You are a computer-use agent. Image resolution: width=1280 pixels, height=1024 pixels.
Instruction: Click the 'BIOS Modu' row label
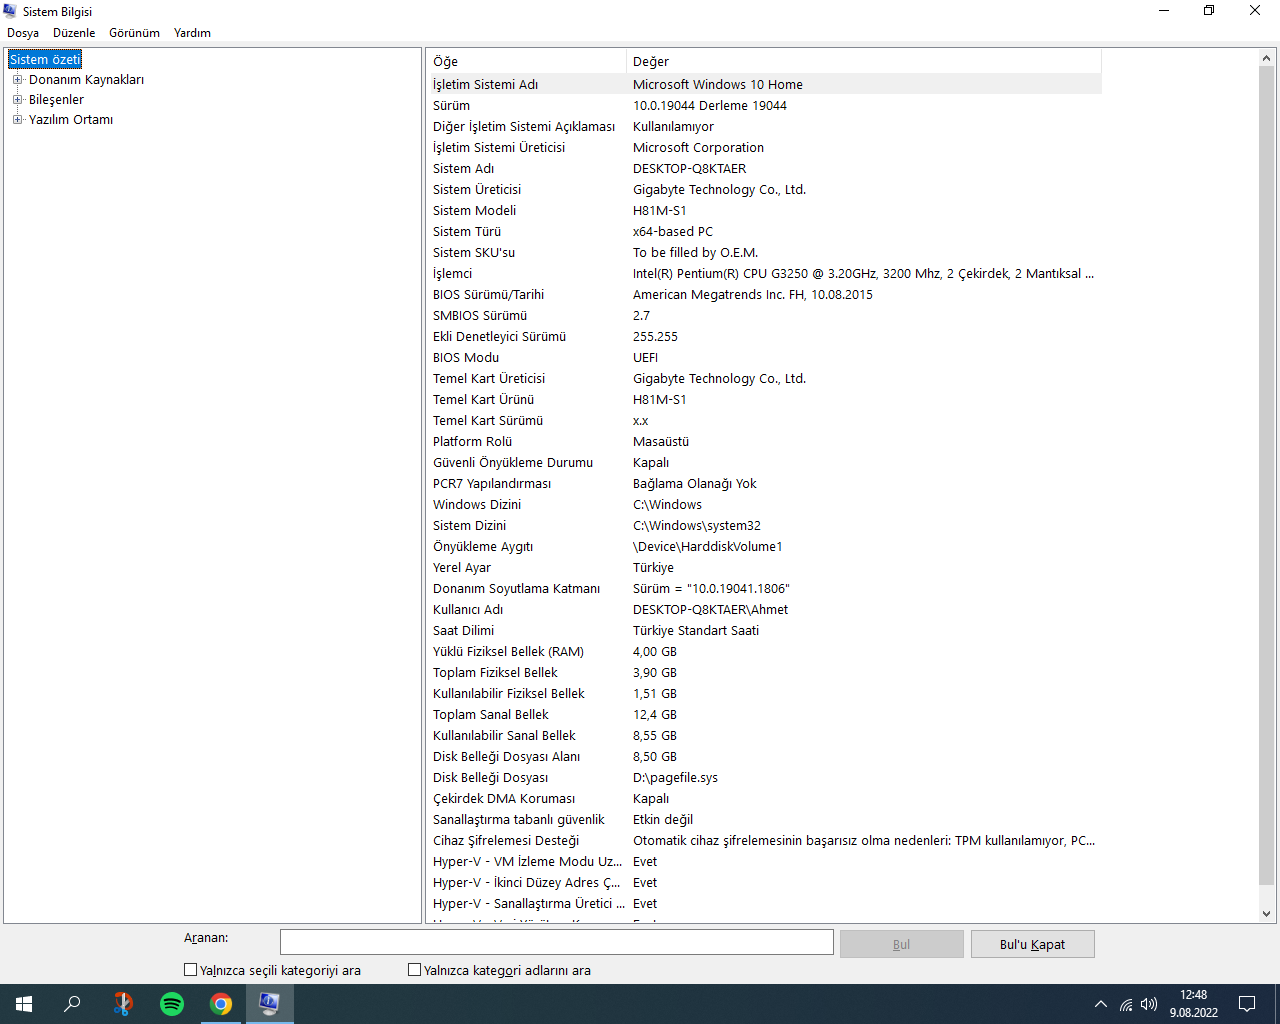pos(466,358)
